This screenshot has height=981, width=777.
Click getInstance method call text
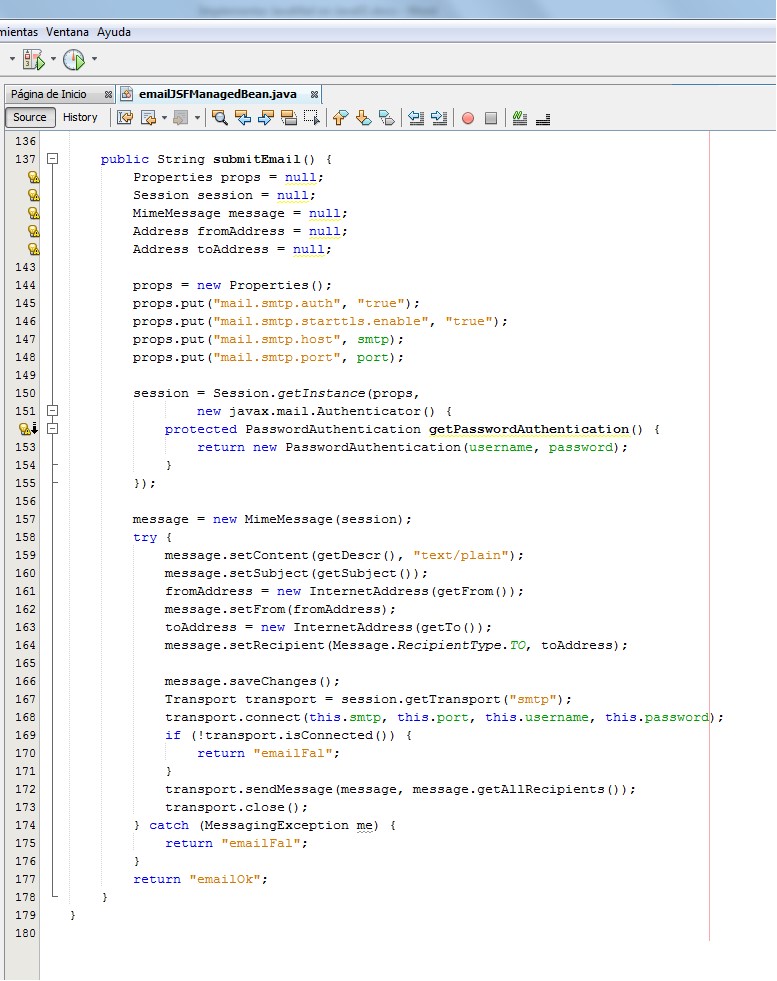coord(321,394)
